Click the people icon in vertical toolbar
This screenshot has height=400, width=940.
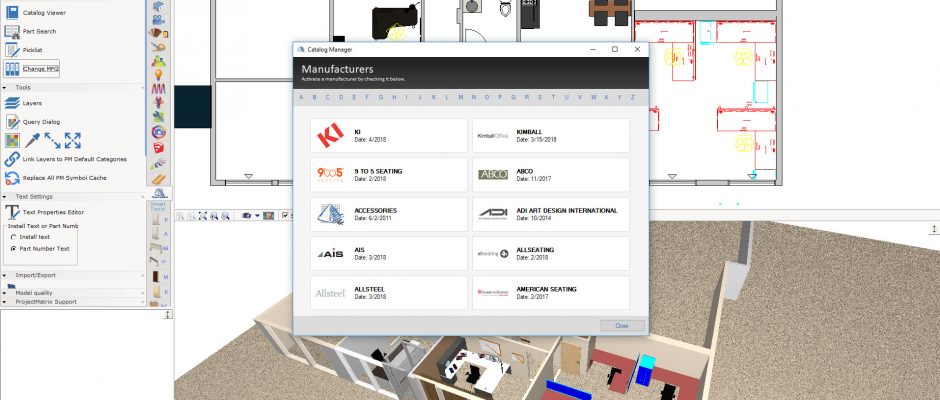pos(158,61)
